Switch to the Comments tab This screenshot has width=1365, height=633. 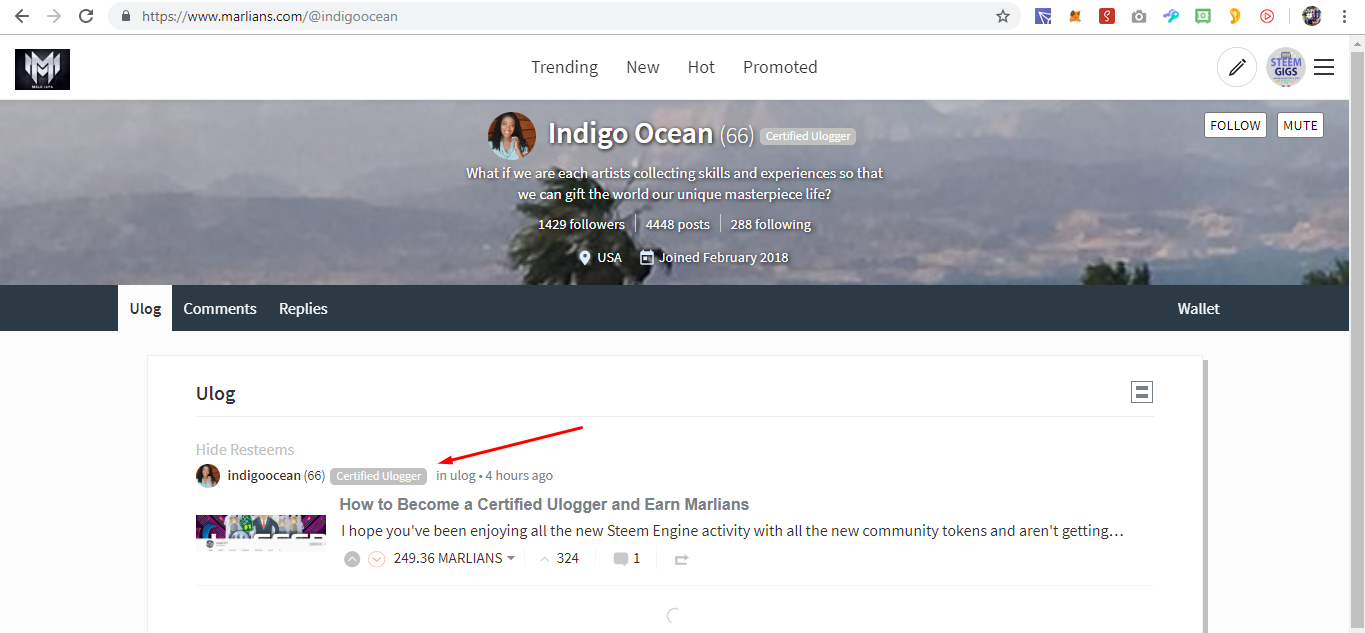tap(220, 308)
